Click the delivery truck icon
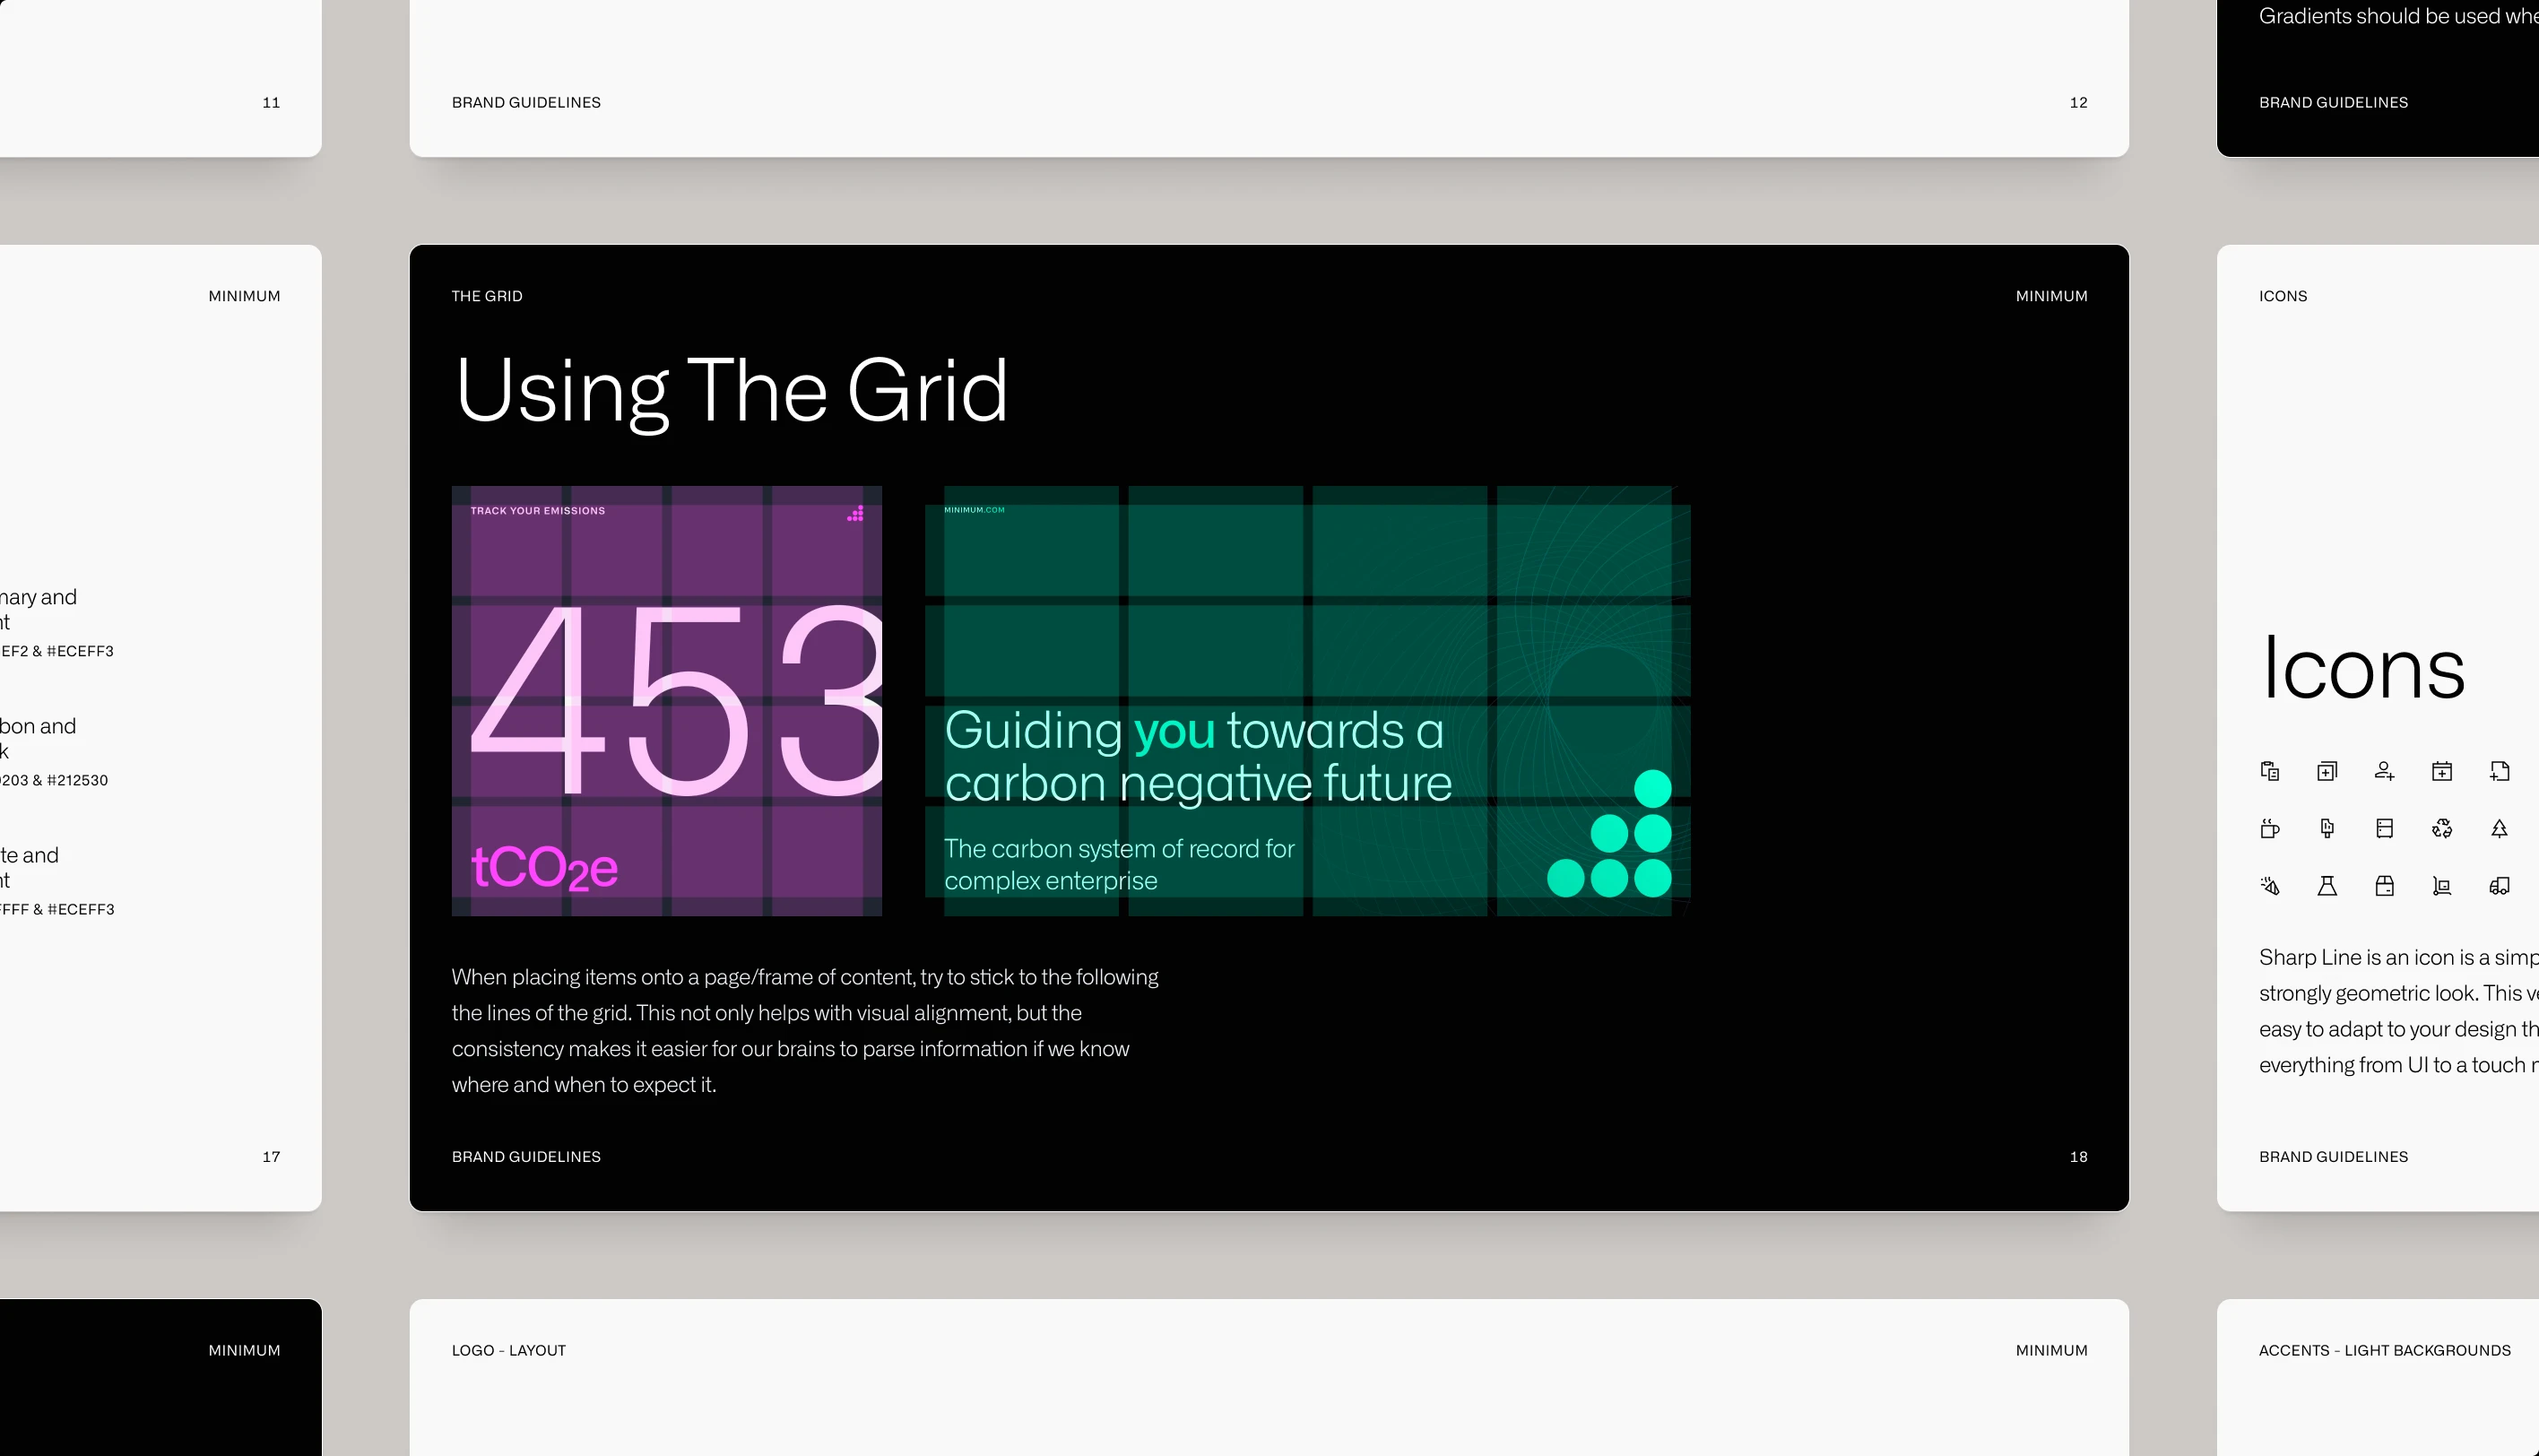Image resolution: width=2539 pixels, height=1456 pixels. [x=2499, y=886]
